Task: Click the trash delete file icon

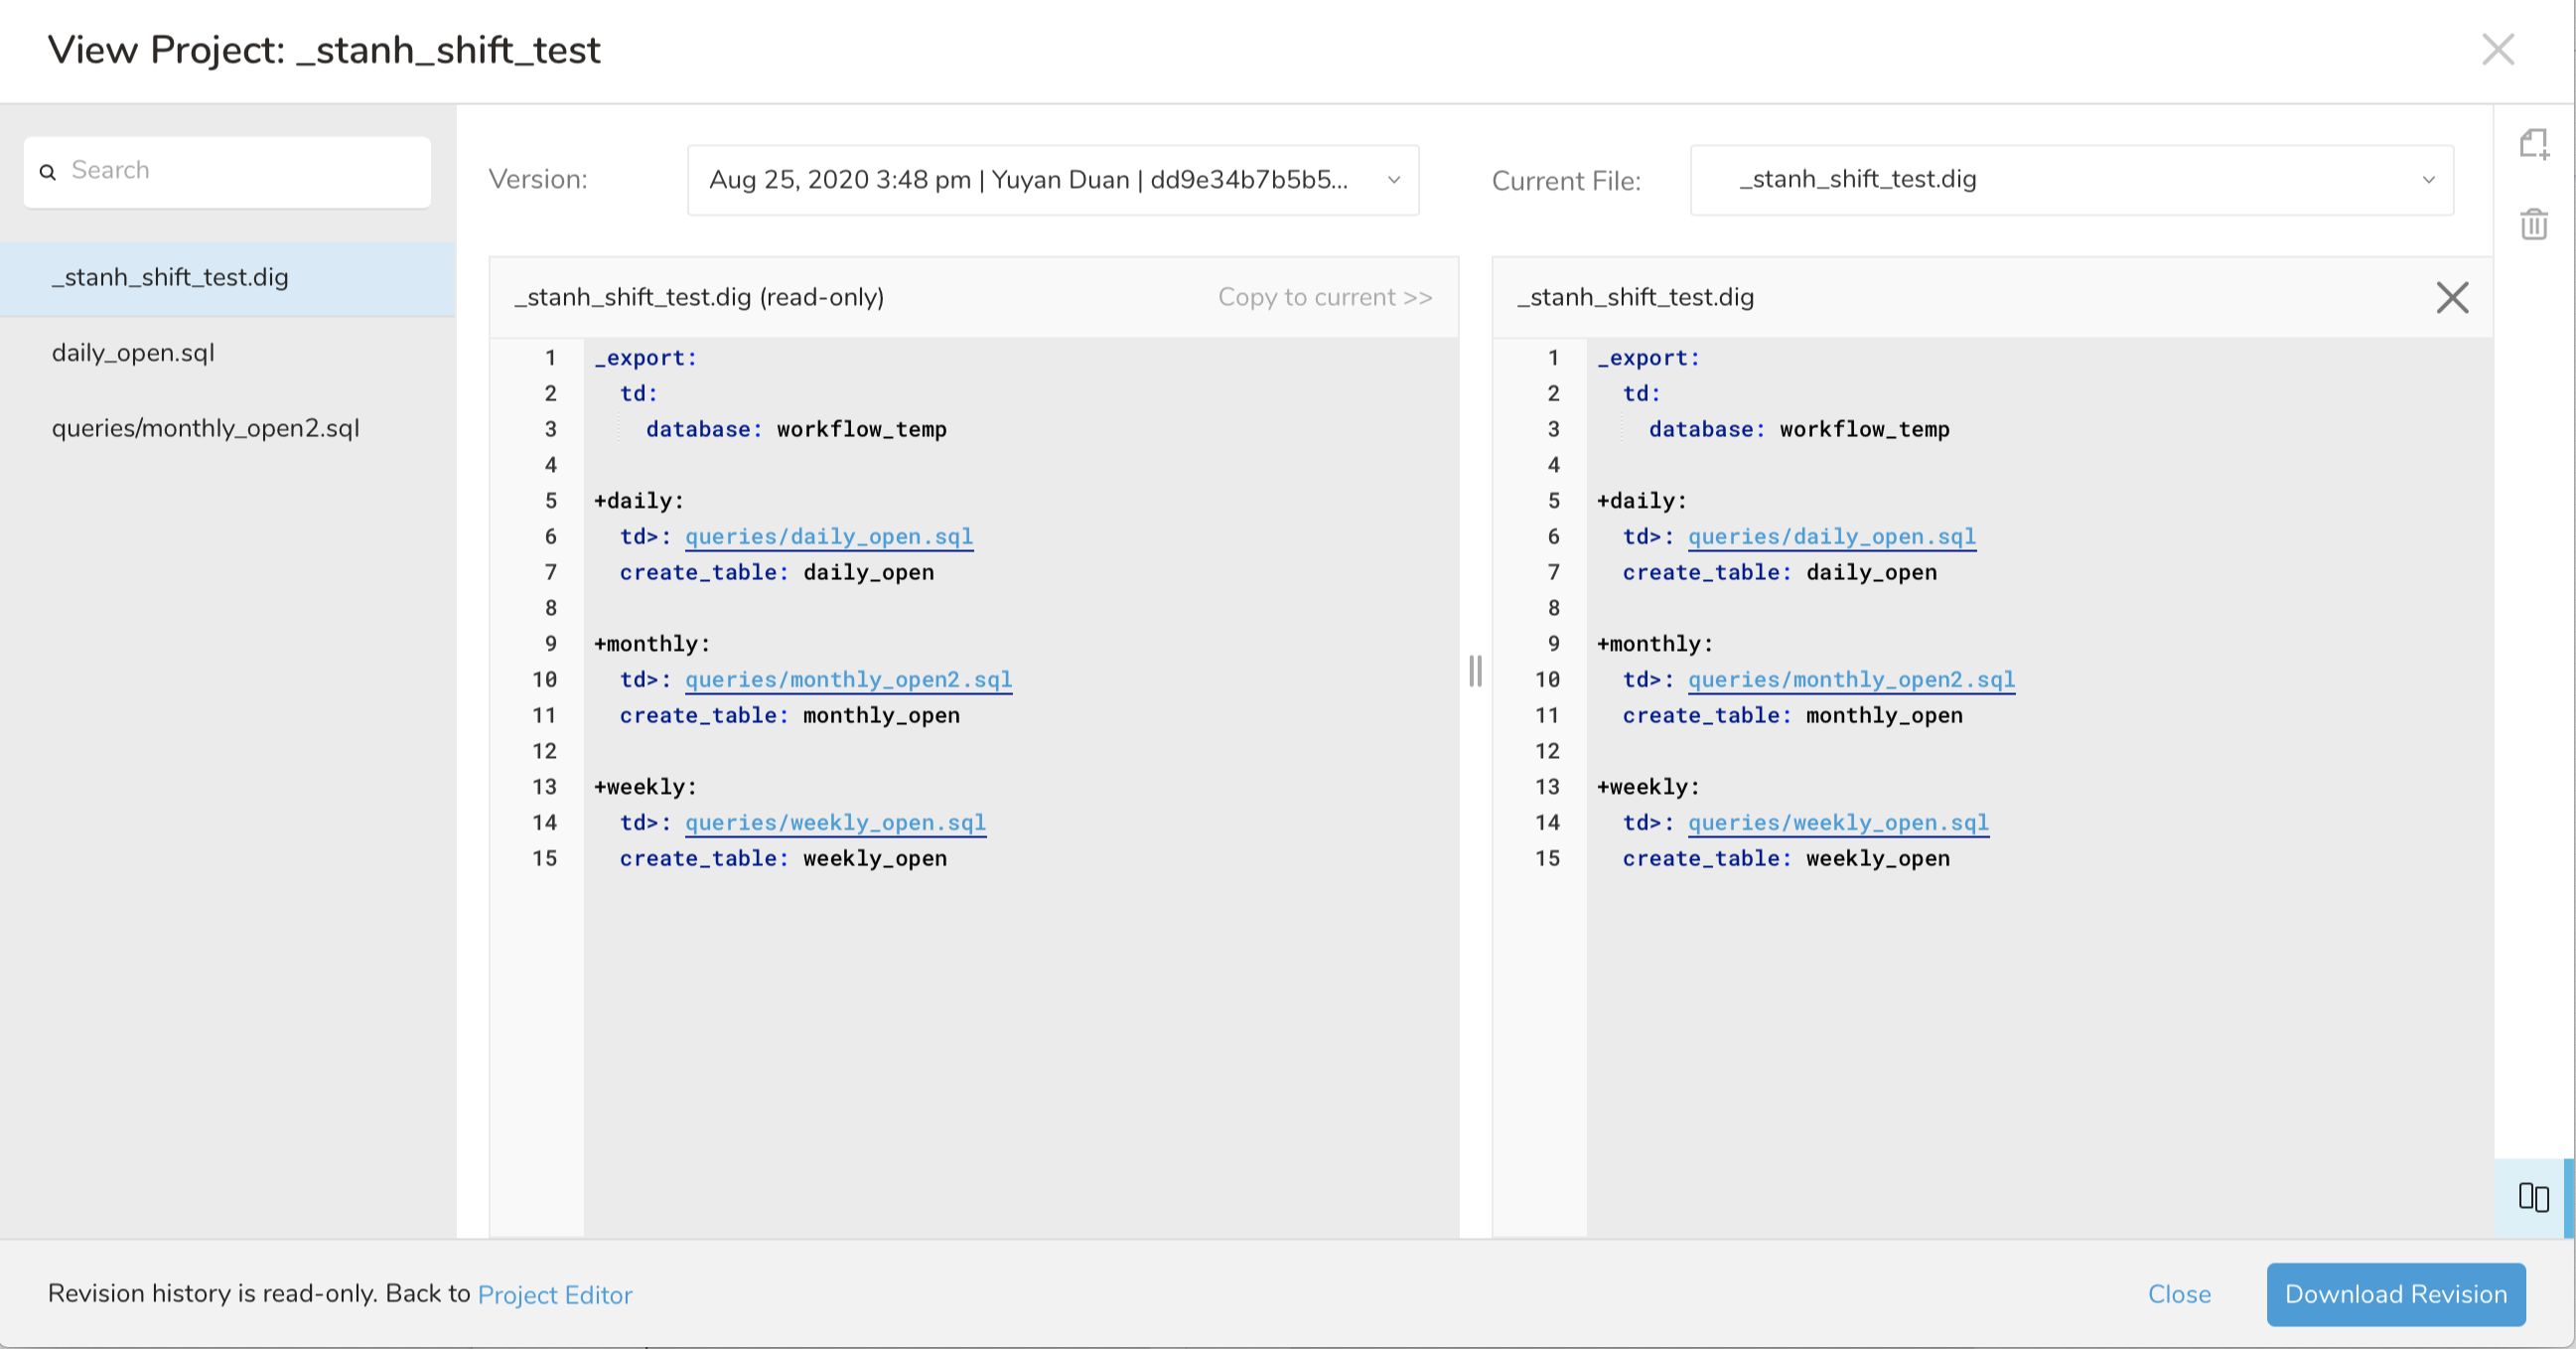Action: coord(2533,224)
